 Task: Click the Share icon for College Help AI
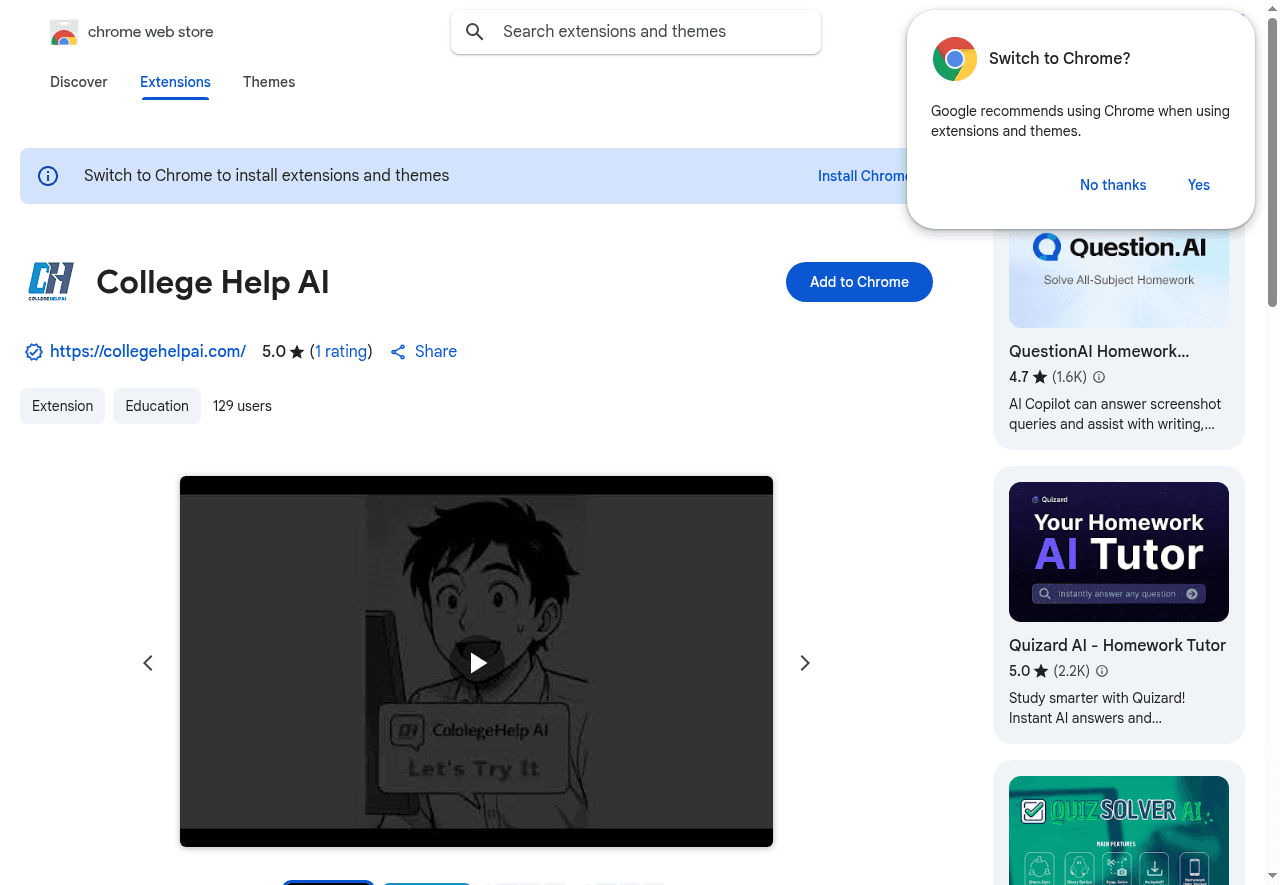click(x=399, y=351)
